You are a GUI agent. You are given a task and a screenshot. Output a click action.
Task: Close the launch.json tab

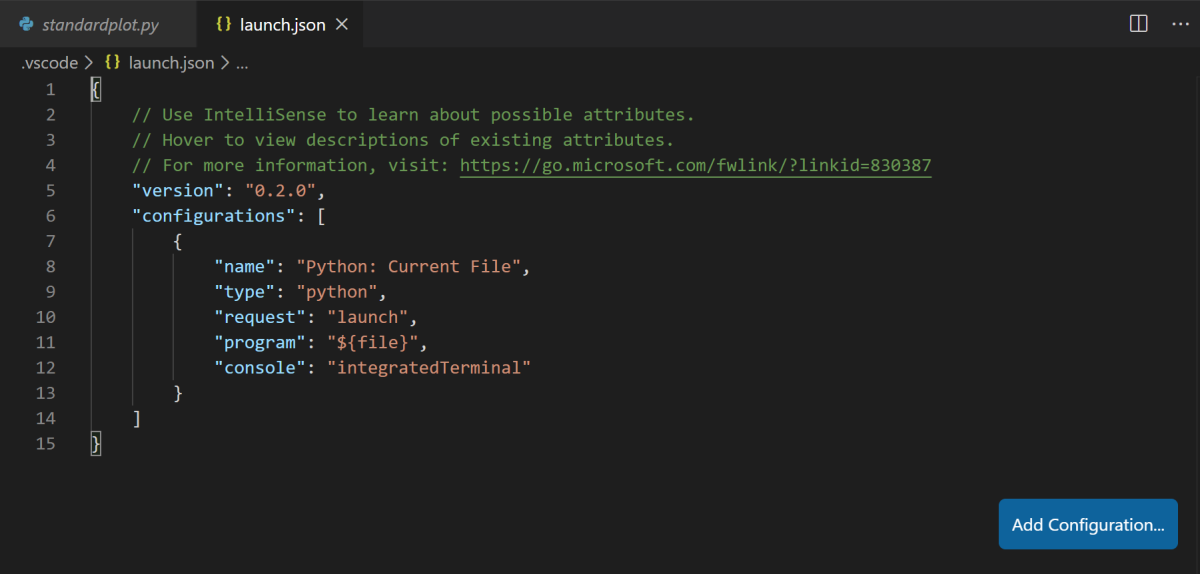[342, 25]
